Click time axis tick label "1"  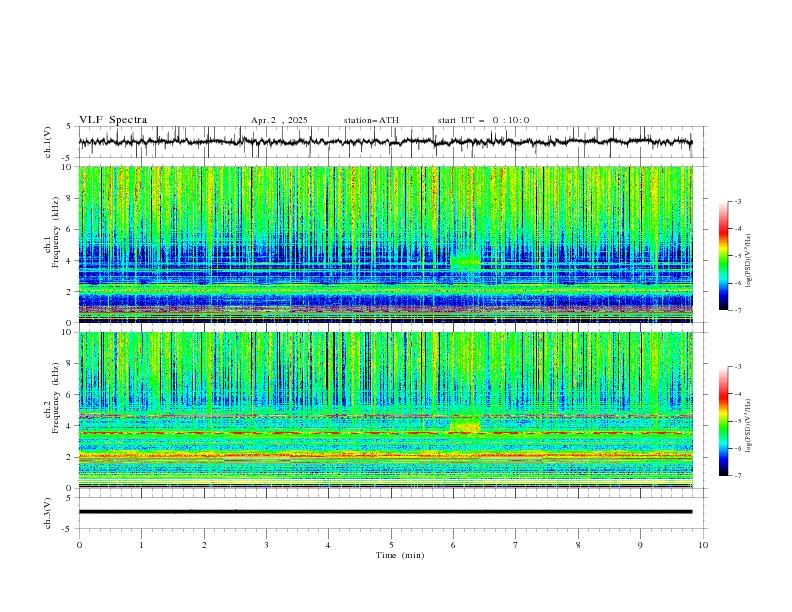click(x=141, y=545)
